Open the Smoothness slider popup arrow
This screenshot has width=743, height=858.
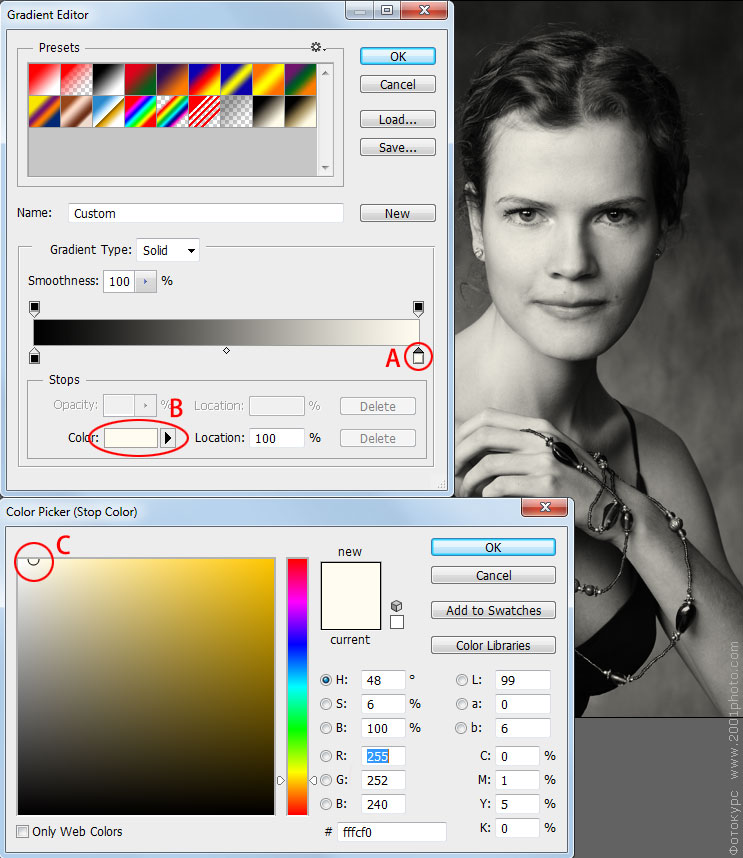[x=146, y=281]
